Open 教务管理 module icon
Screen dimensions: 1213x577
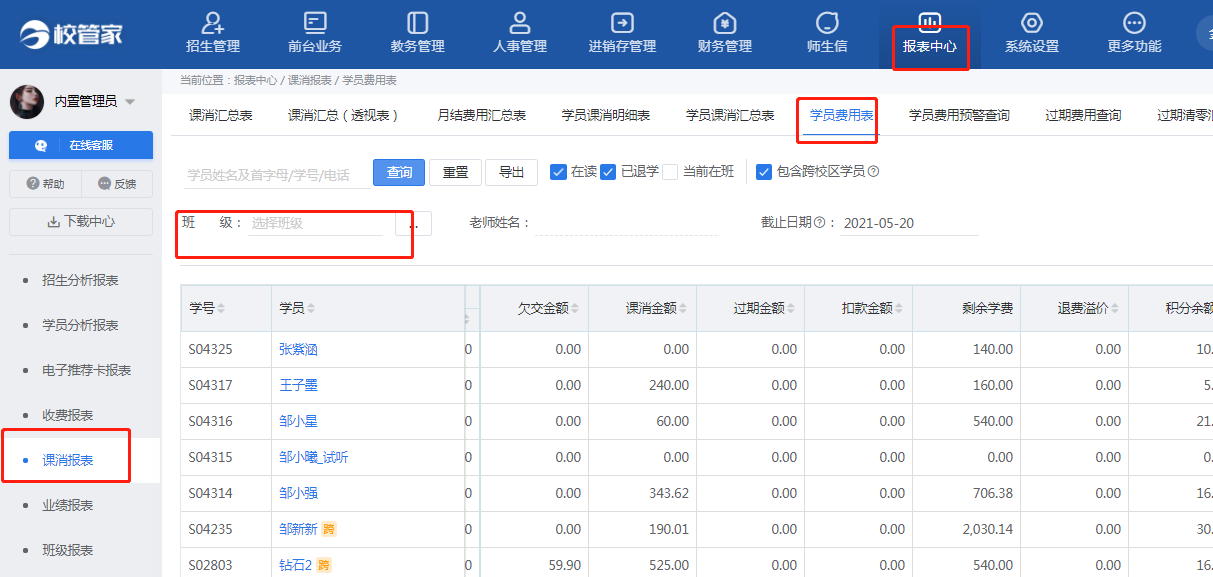point(417,23)
